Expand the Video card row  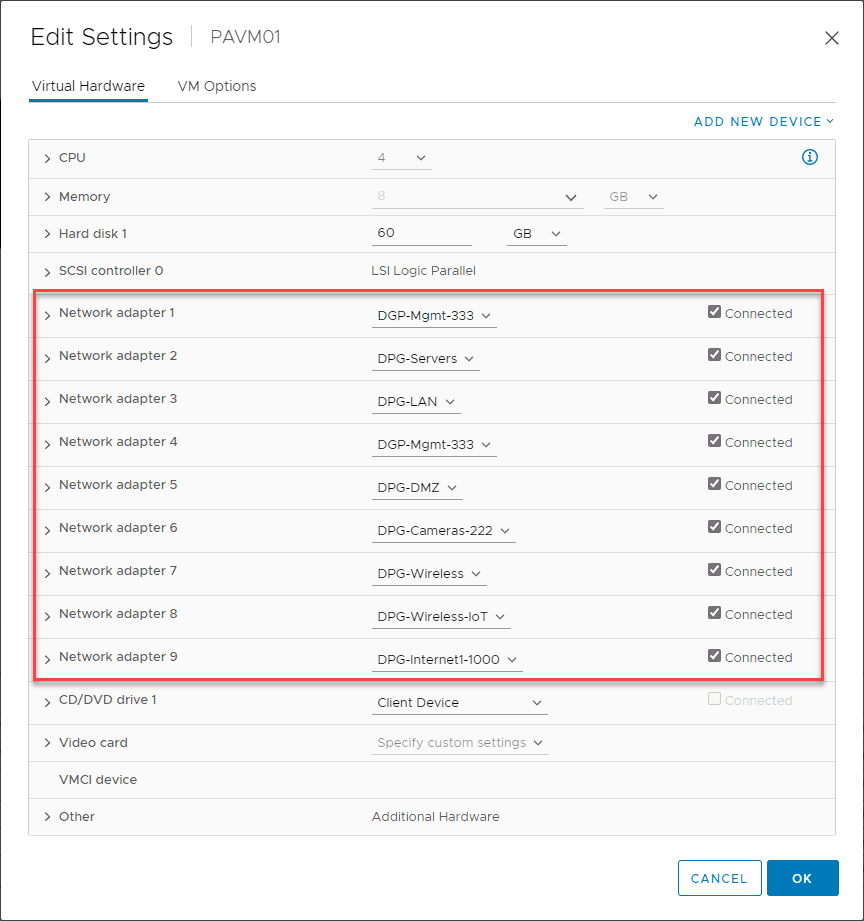pos(47,743)
